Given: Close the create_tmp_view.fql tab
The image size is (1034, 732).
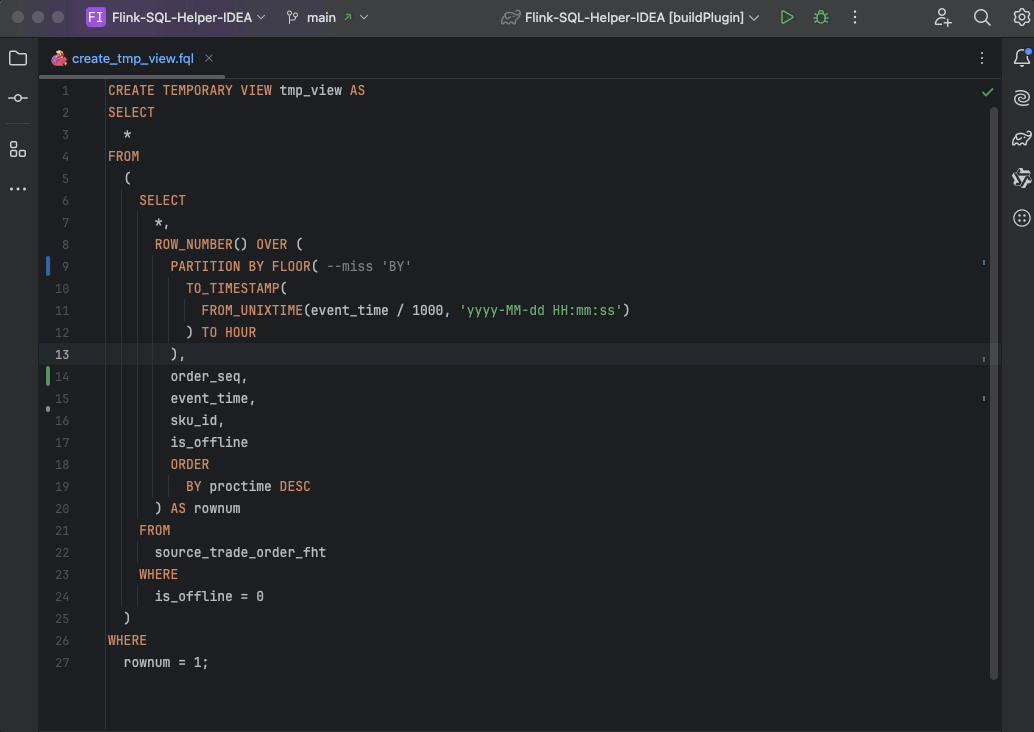Looking at the screenshot, I should 209,58.
